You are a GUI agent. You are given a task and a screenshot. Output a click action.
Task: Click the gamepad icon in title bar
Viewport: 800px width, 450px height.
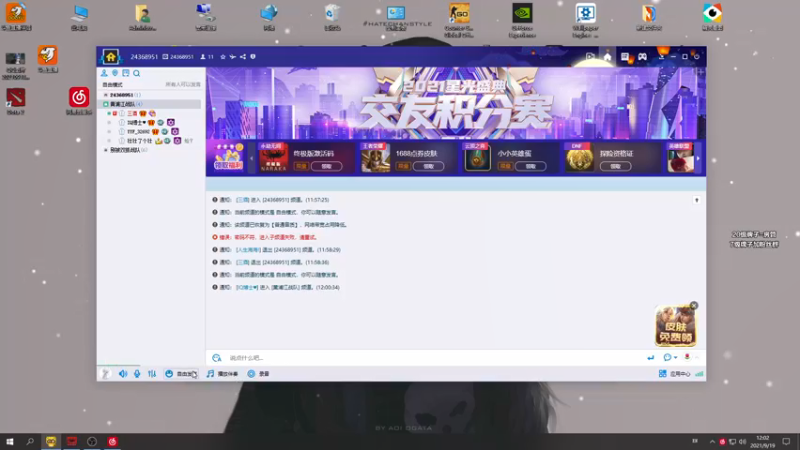click(x=642, y=57)
